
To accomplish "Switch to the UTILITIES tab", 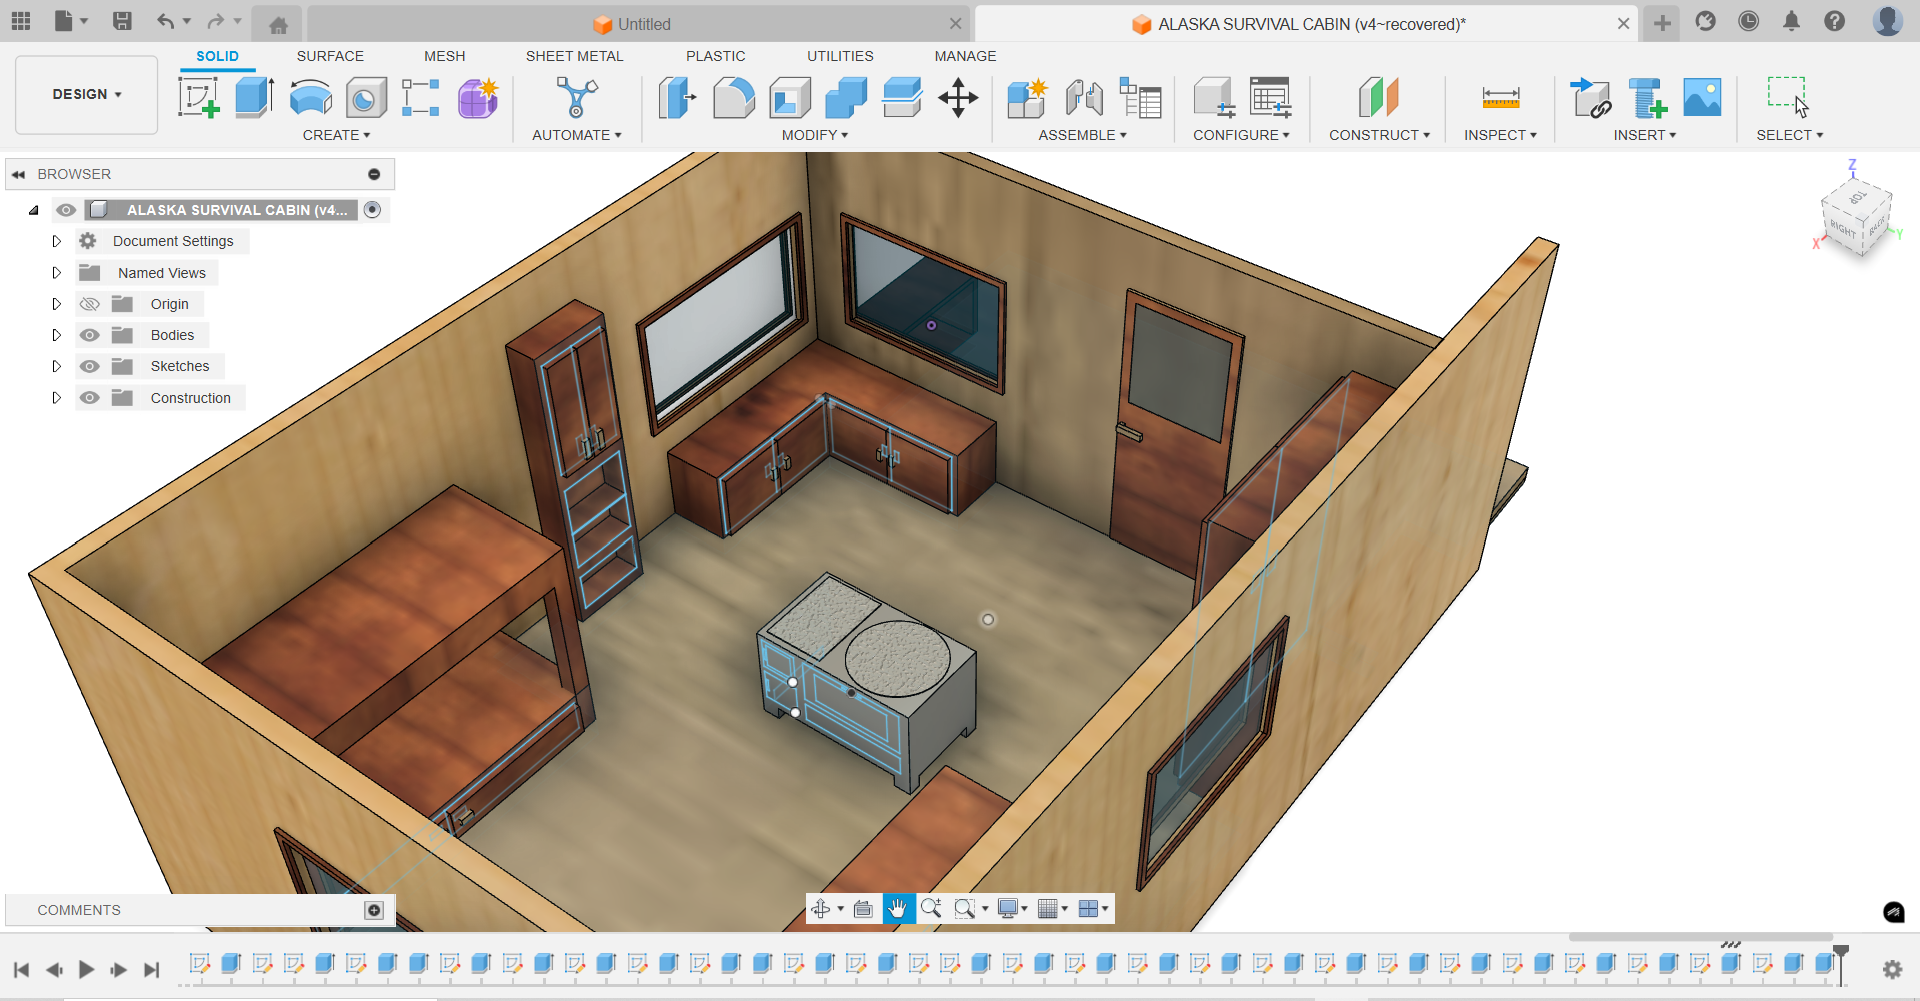I will coord(840,56).
